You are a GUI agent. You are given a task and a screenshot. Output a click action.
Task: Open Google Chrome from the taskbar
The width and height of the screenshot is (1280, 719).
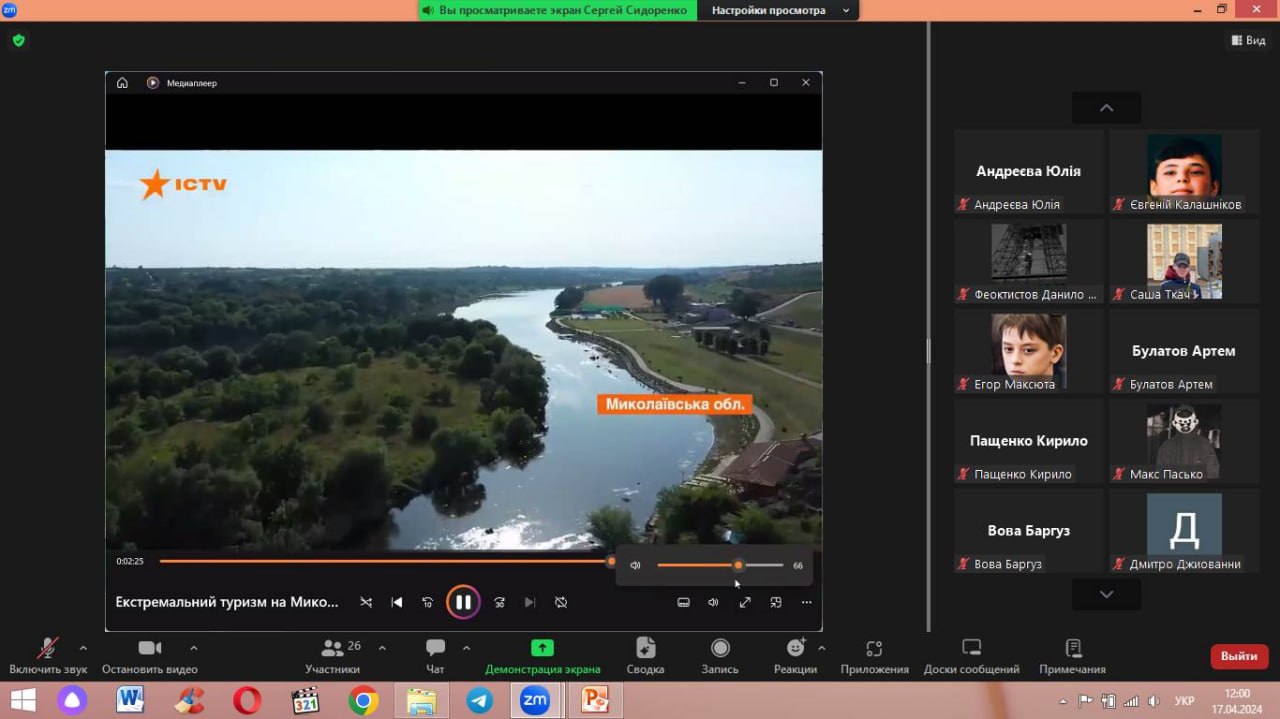[363, 700]
